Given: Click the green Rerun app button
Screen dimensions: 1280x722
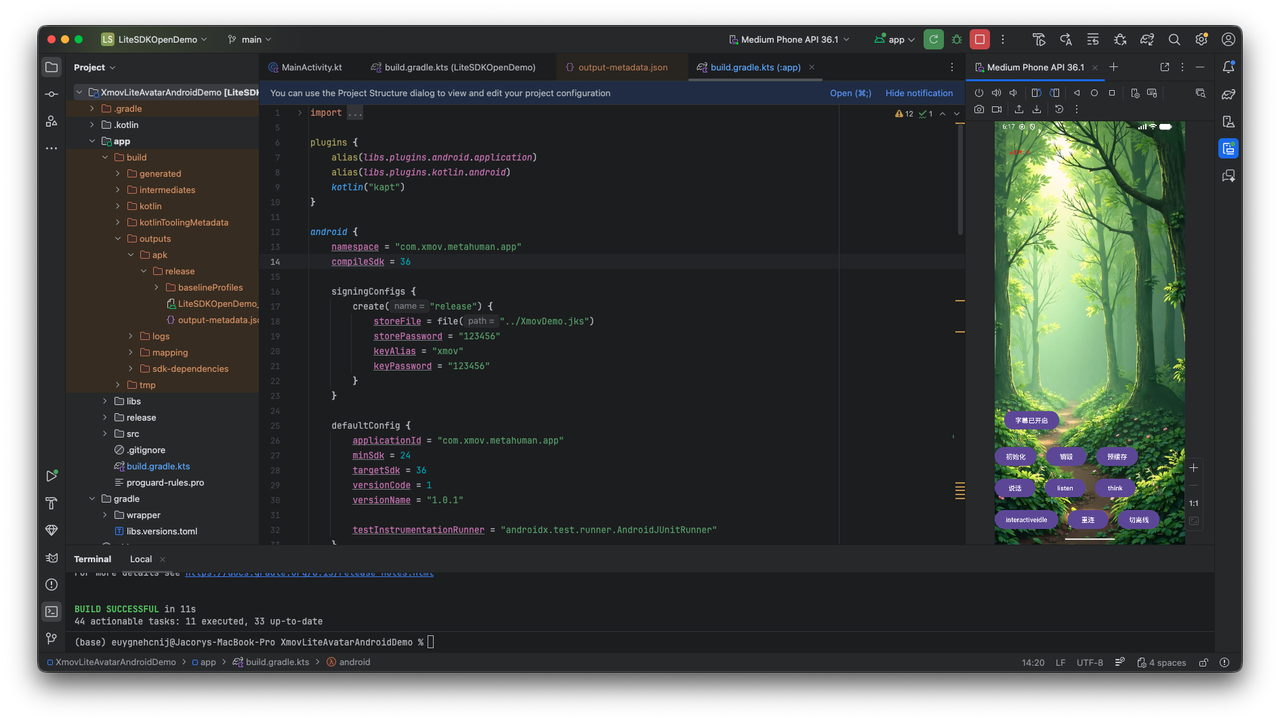Looking at the screenshot, I should point(933,40).
